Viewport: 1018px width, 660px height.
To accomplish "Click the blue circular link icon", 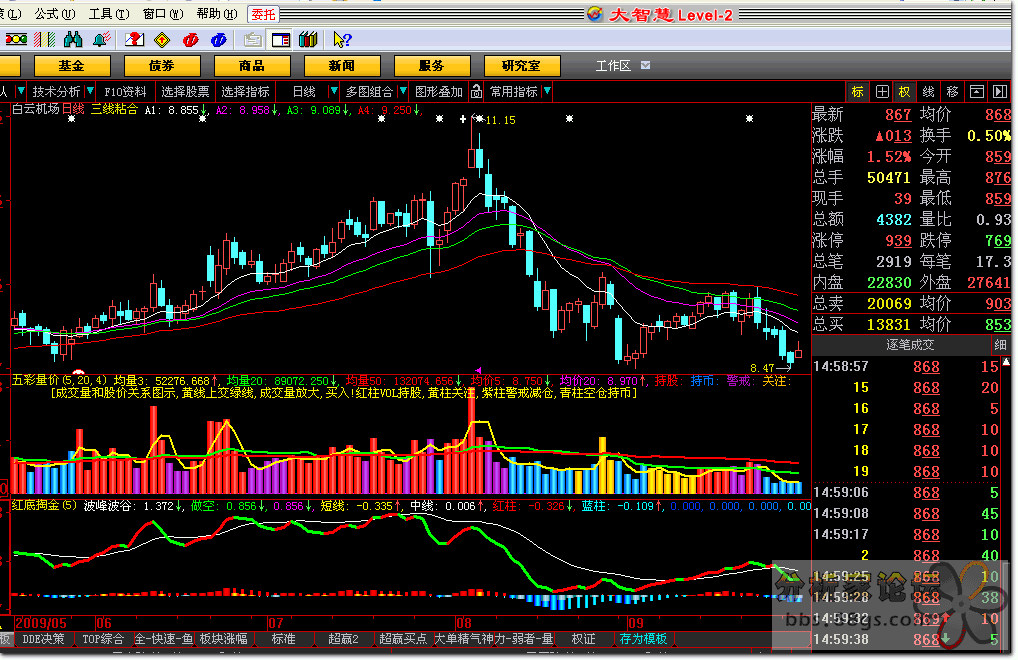I will 219,40.
